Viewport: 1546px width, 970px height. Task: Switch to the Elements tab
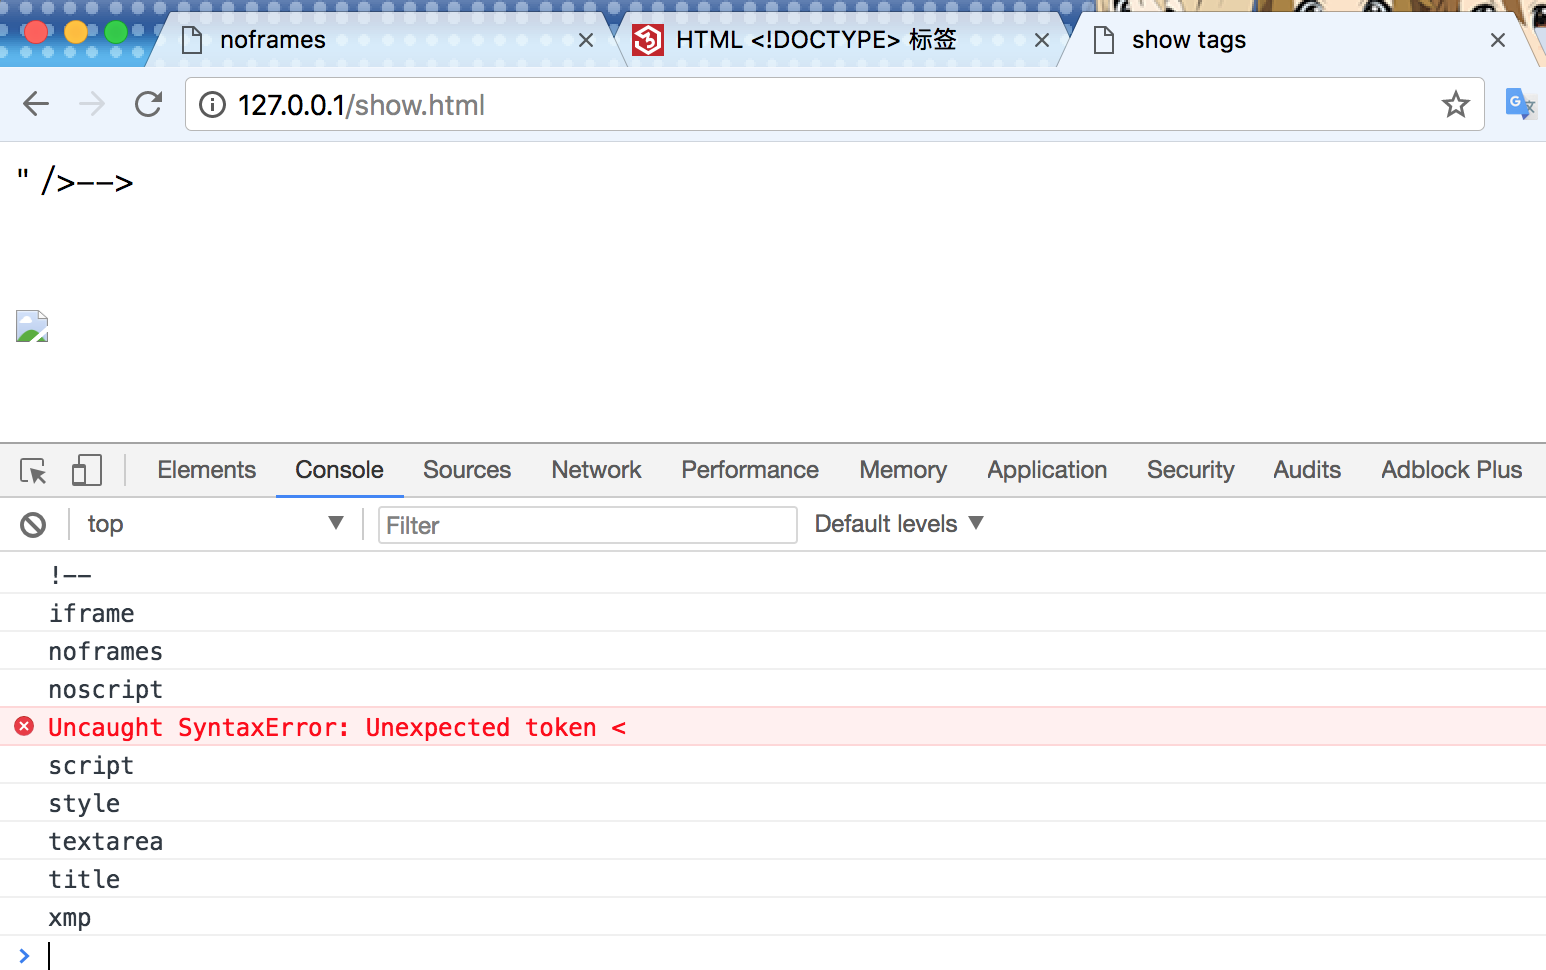tap(206, 470)
